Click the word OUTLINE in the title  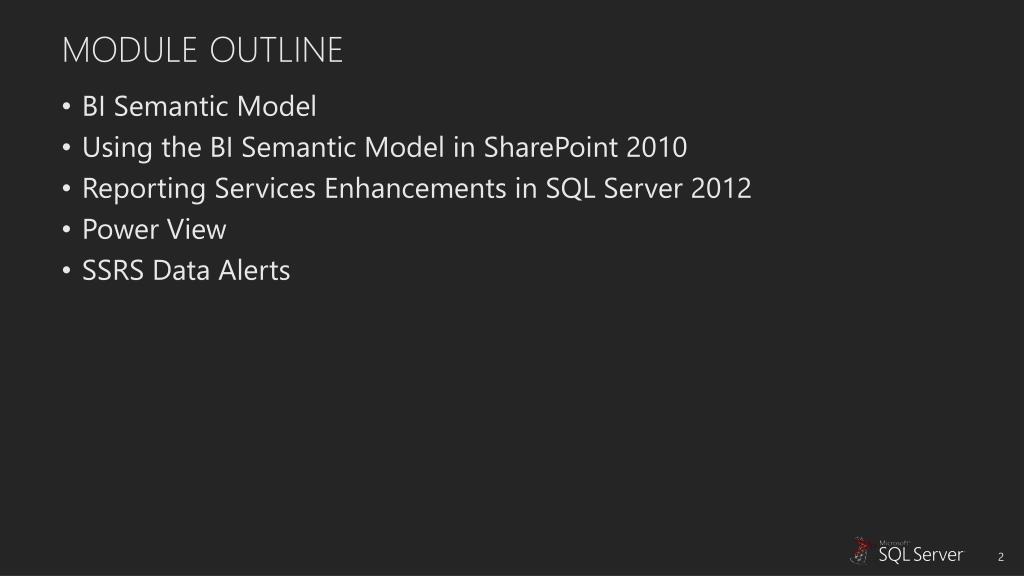276,50
